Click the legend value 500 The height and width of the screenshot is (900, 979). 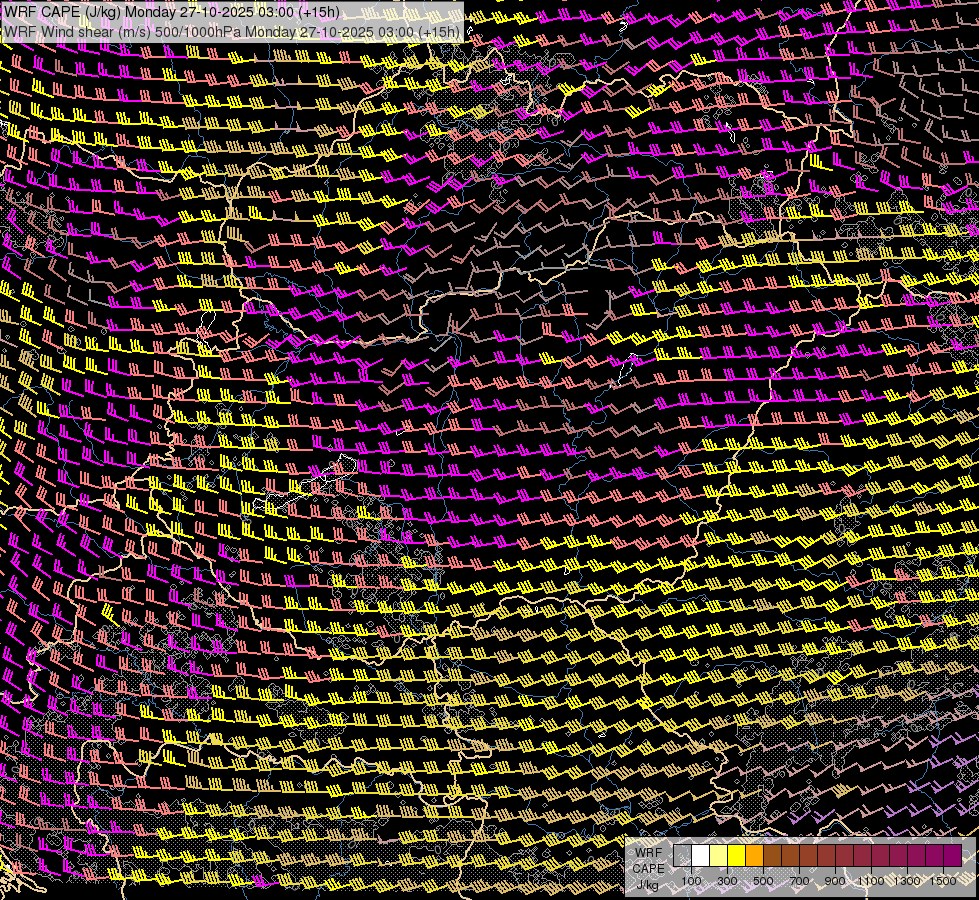point(763,881)
